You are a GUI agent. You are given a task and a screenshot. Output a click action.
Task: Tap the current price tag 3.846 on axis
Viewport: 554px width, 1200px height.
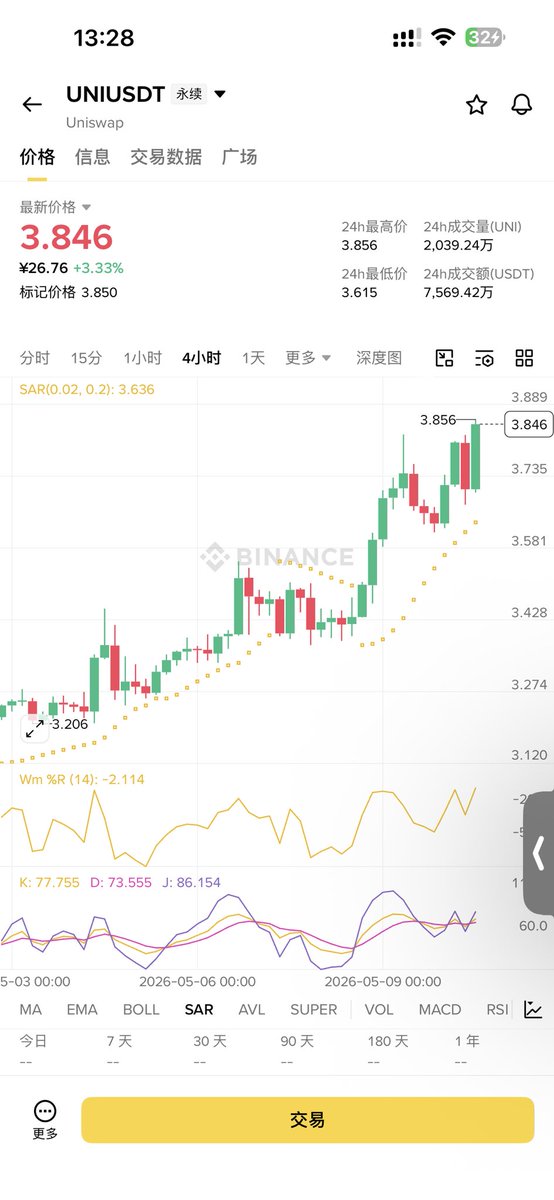pos(529,424)
